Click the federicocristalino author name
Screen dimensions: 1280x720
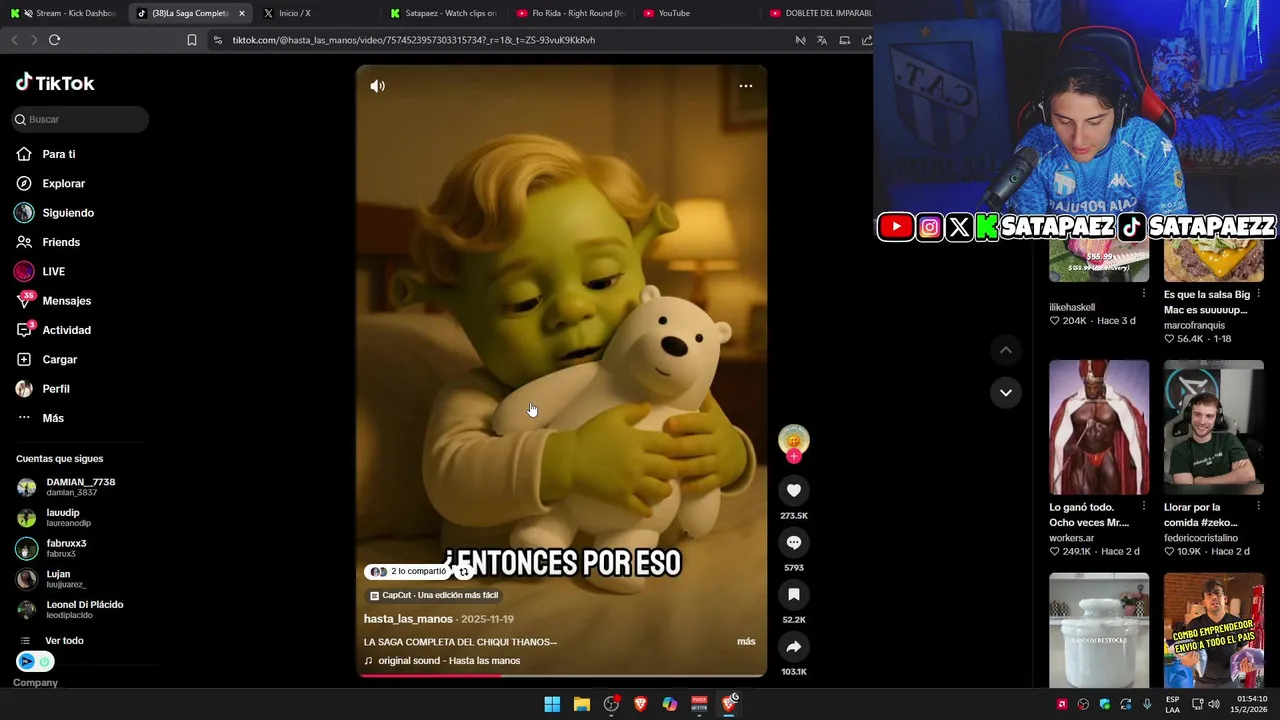(1201, 538)
